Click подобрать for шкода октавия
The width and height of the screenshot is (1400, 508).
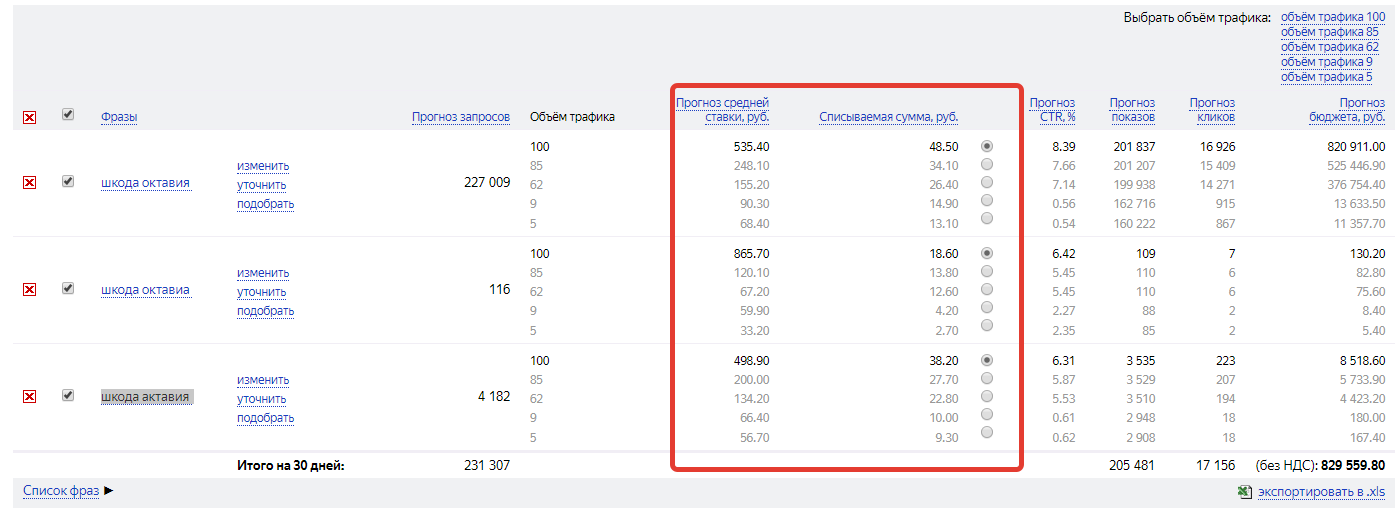pos(265,203)
